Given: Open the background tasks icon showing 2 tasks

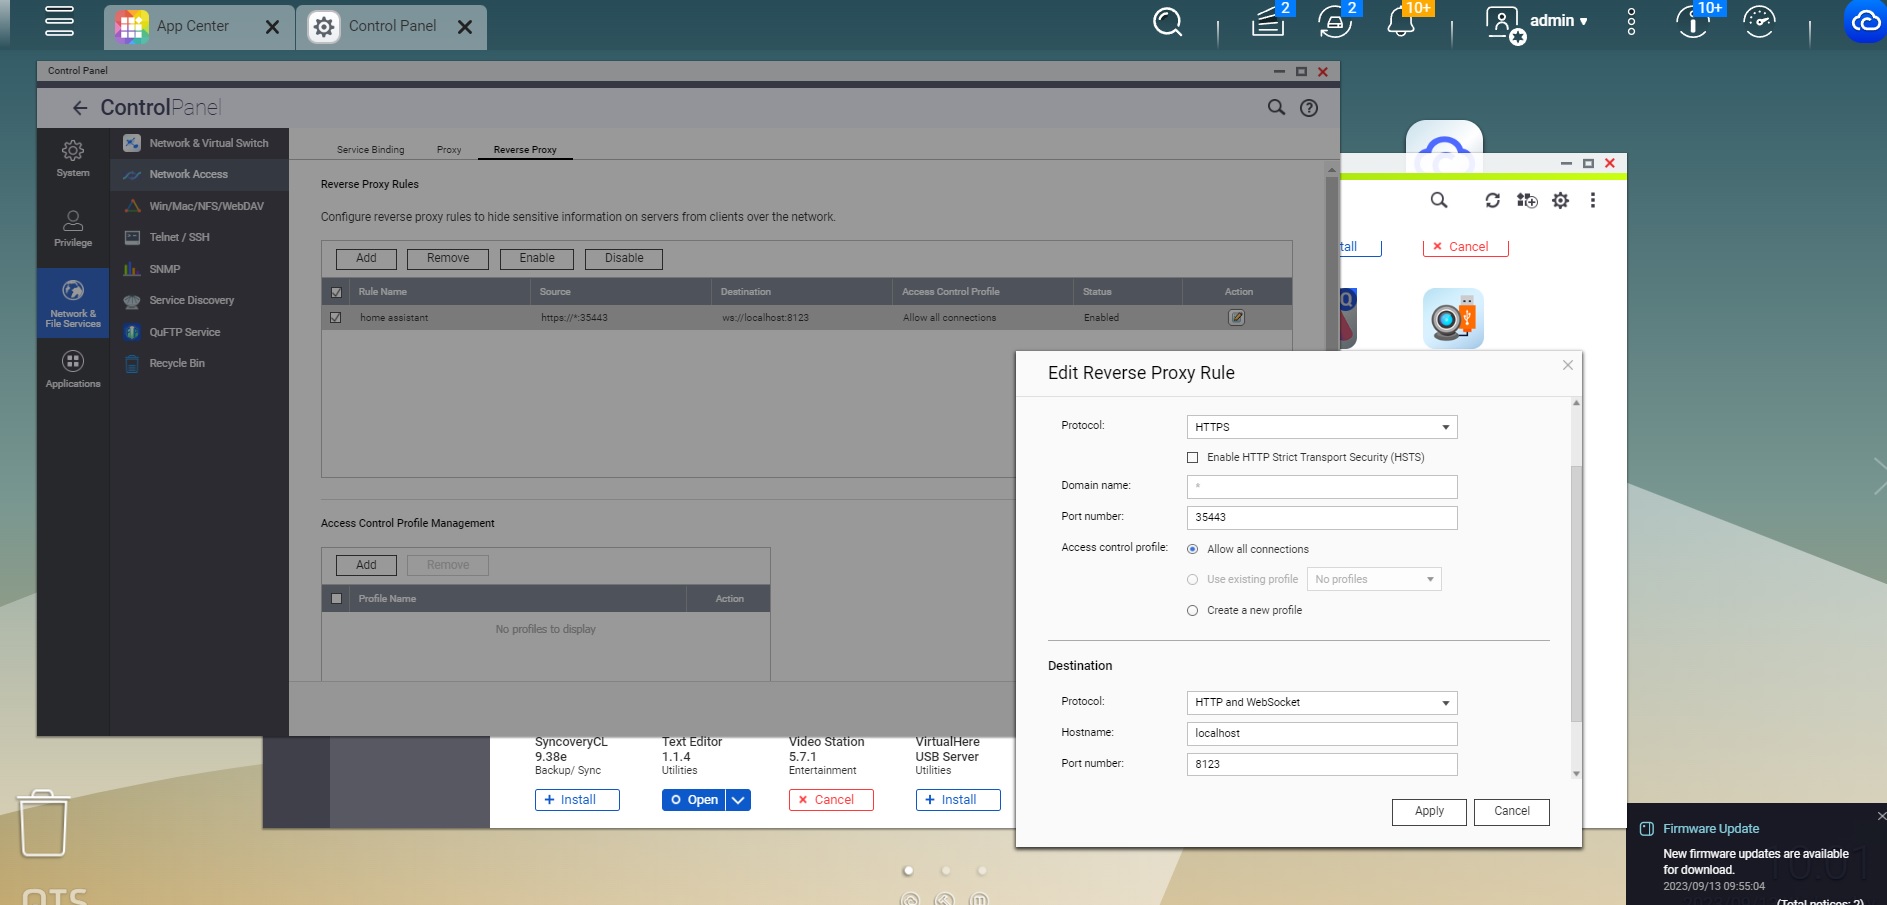Looking at the screenshot, I should coord(1267,20).
